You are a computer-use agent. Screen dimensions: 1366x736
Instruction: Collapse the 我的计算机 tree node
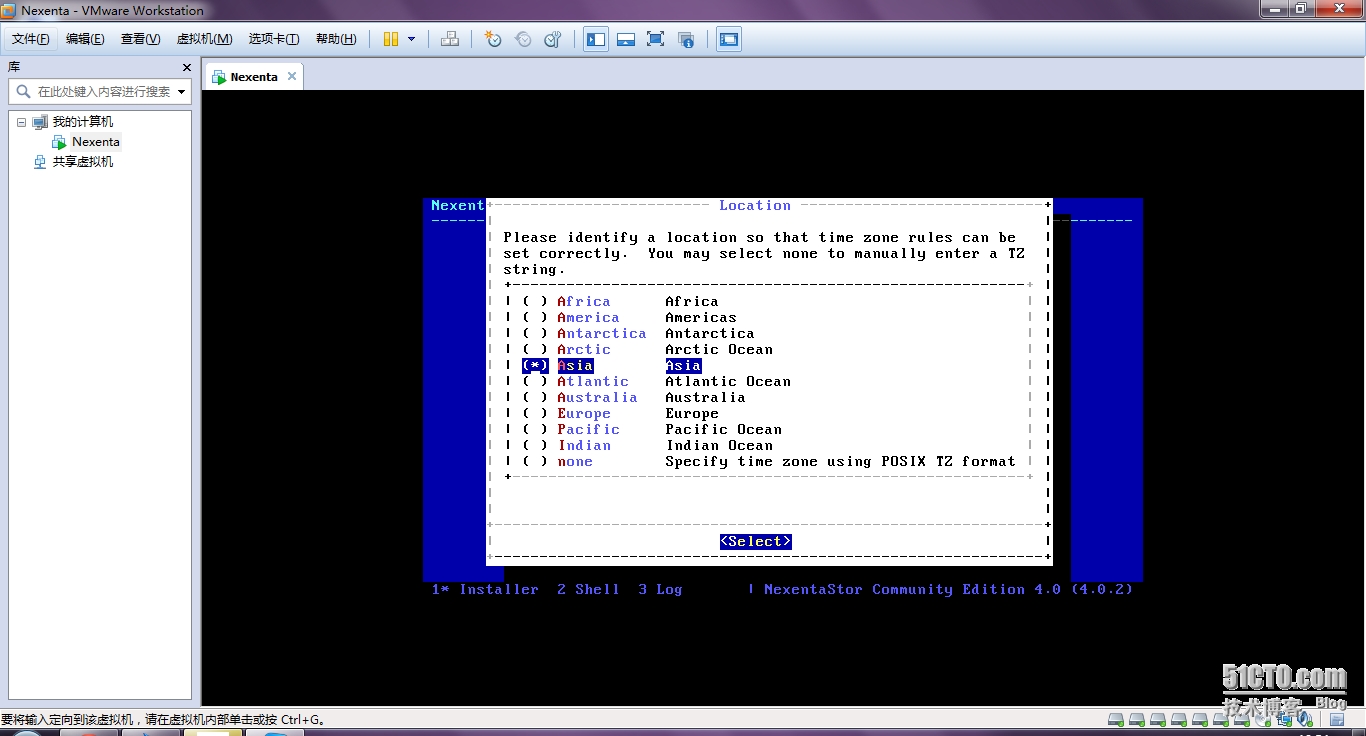click(x=21, y=122)
